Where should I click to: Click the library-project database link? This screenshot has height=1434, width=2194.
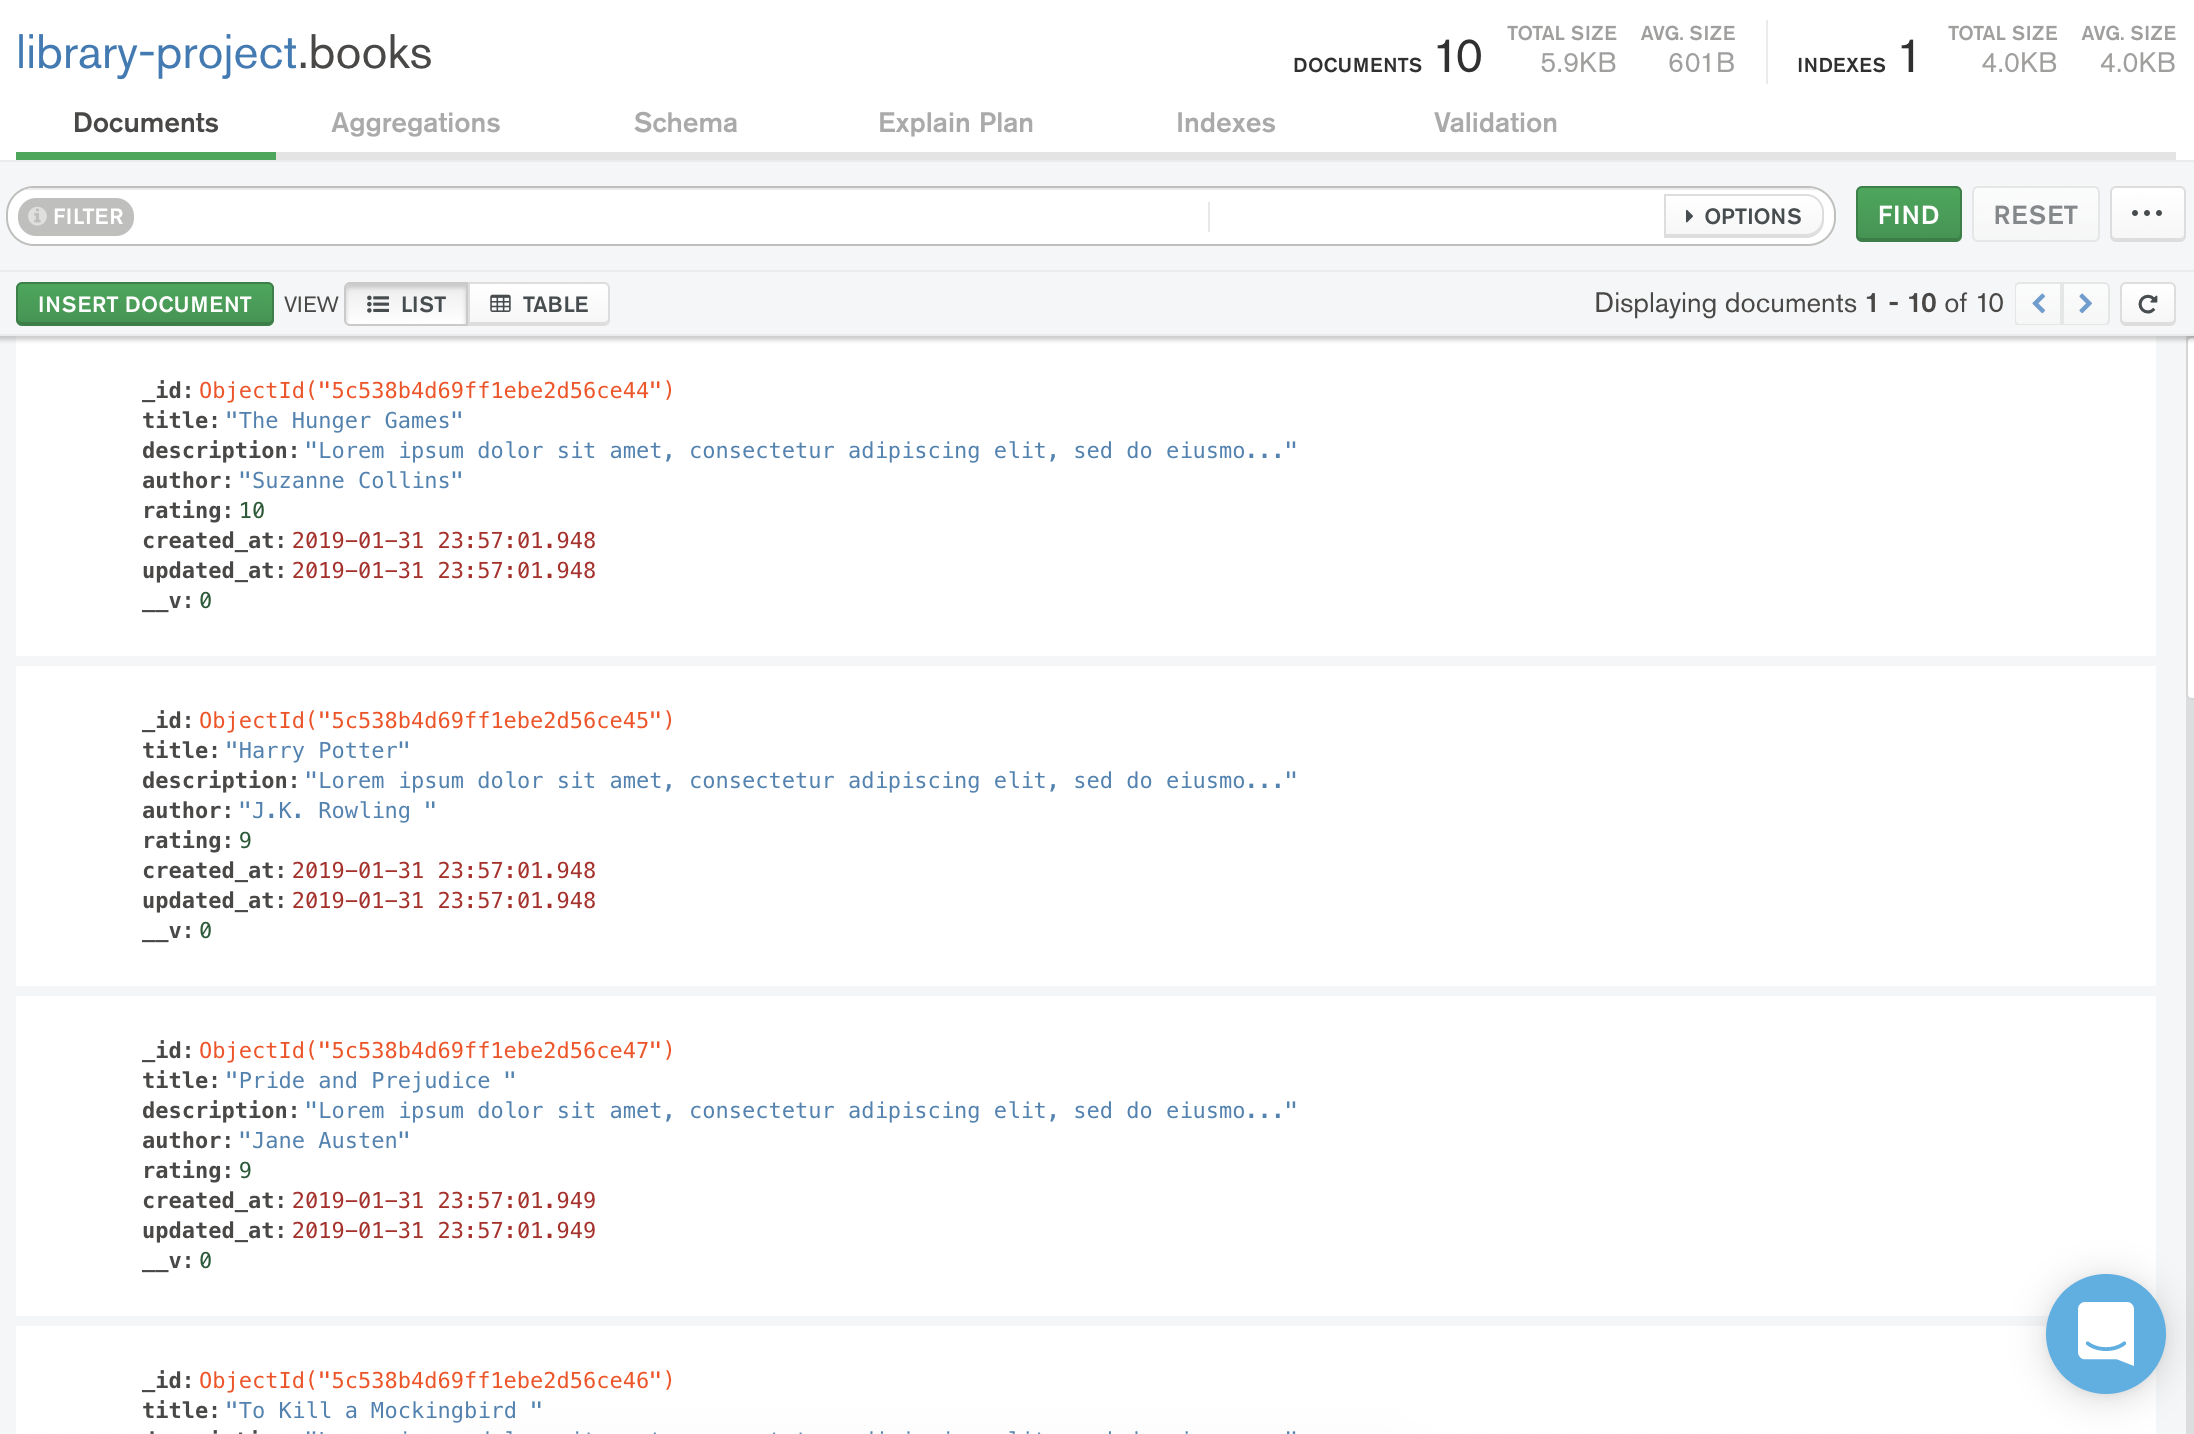click(157, 53)
